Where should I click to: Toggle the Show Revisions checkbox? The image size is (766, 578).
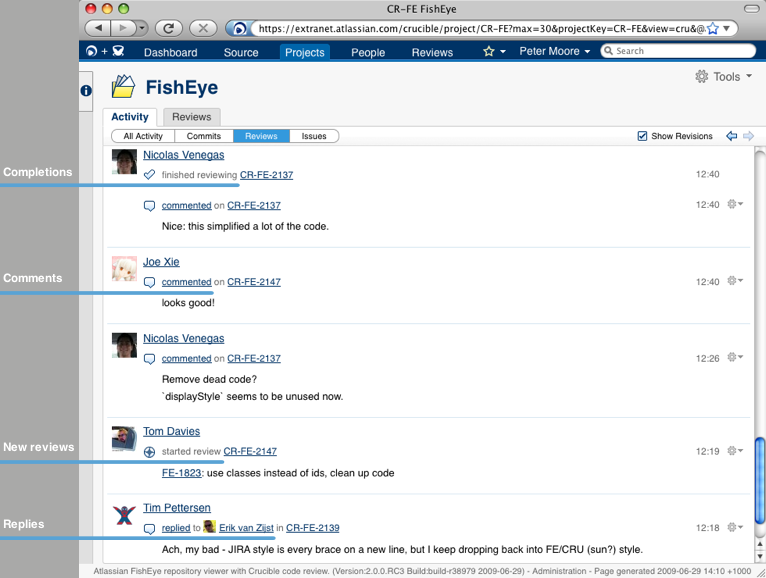point(642,136)
